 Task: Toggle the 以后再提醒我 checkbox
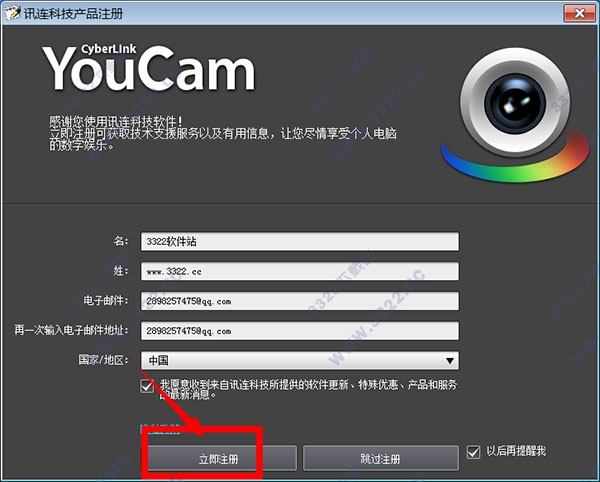tap(473, 452)
